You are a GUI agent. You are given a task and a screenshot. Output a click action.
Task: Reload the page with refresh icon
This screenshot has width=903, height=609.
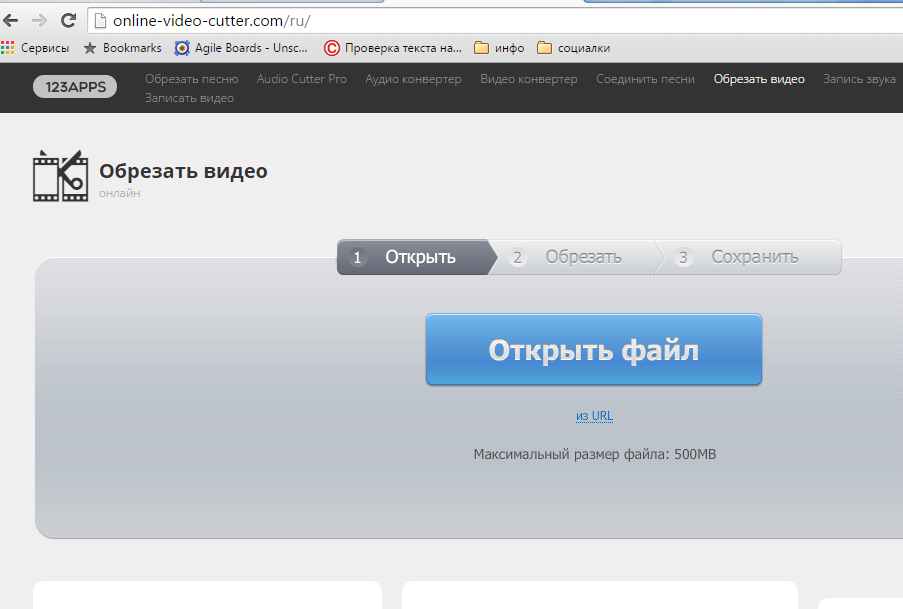point(69,21)
